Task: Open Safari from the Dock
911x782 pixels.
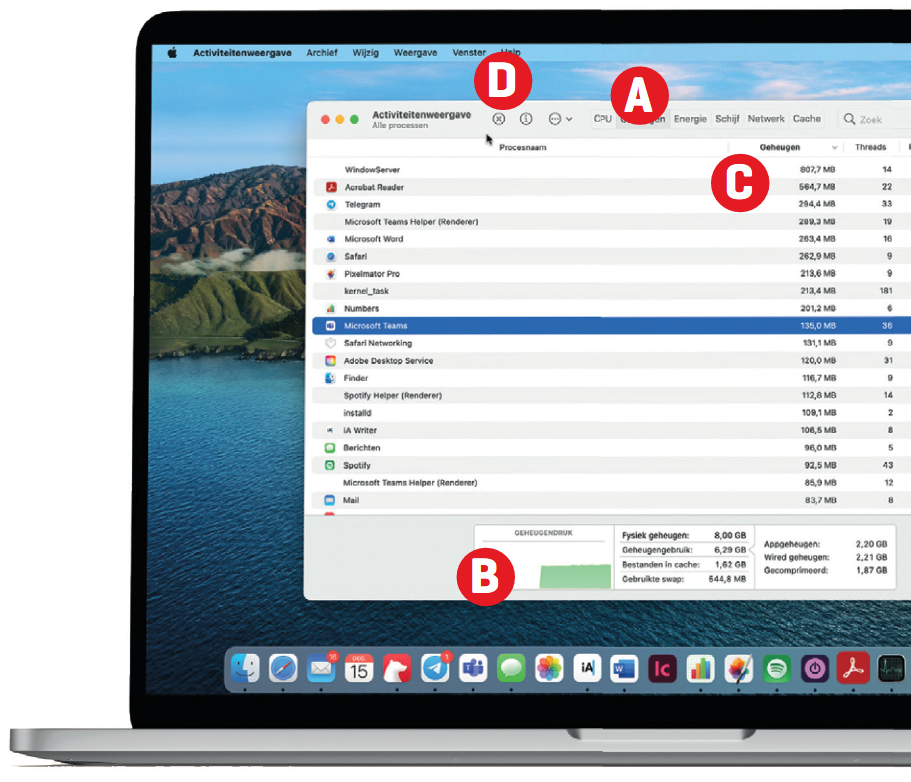Action: [x=283, y=668]
